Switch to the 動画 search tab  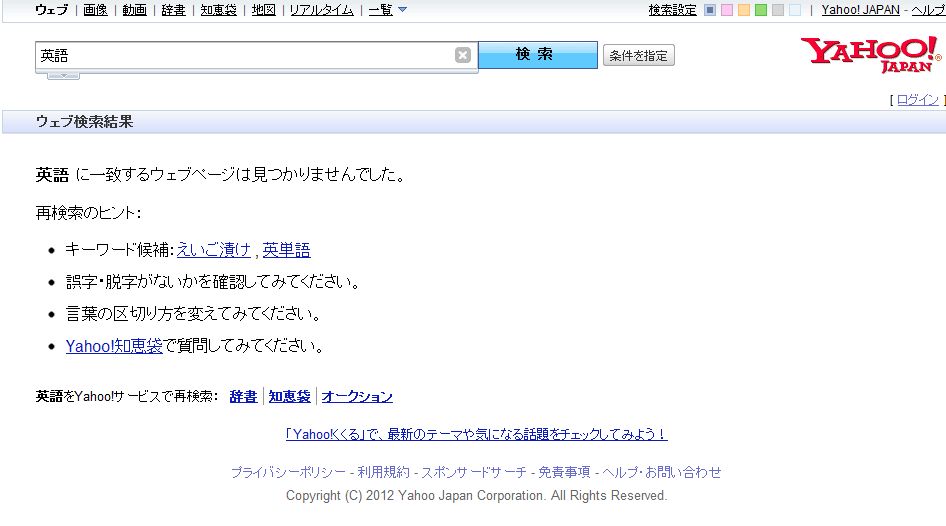(135, 10)
